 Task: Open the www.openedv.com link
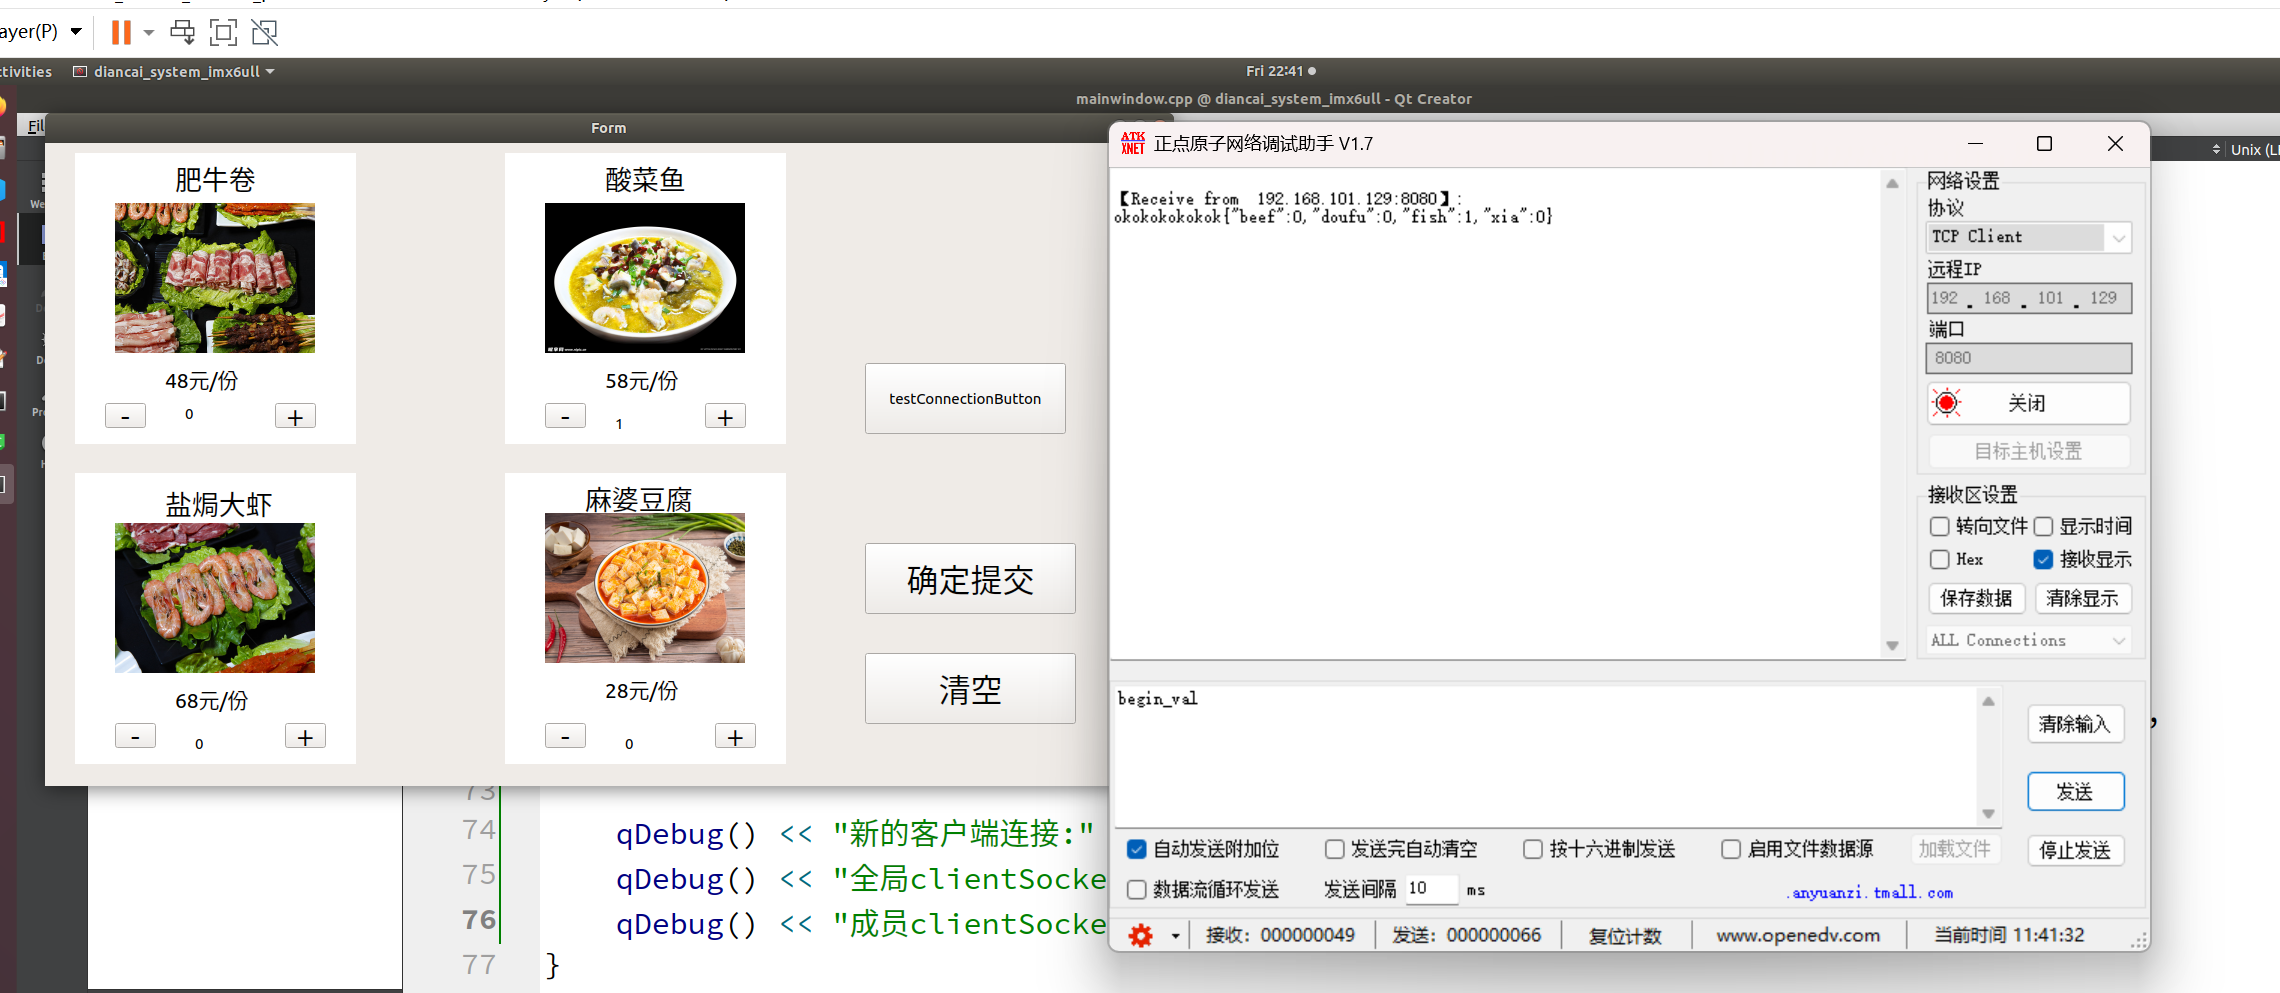(x=1798, y=935)
